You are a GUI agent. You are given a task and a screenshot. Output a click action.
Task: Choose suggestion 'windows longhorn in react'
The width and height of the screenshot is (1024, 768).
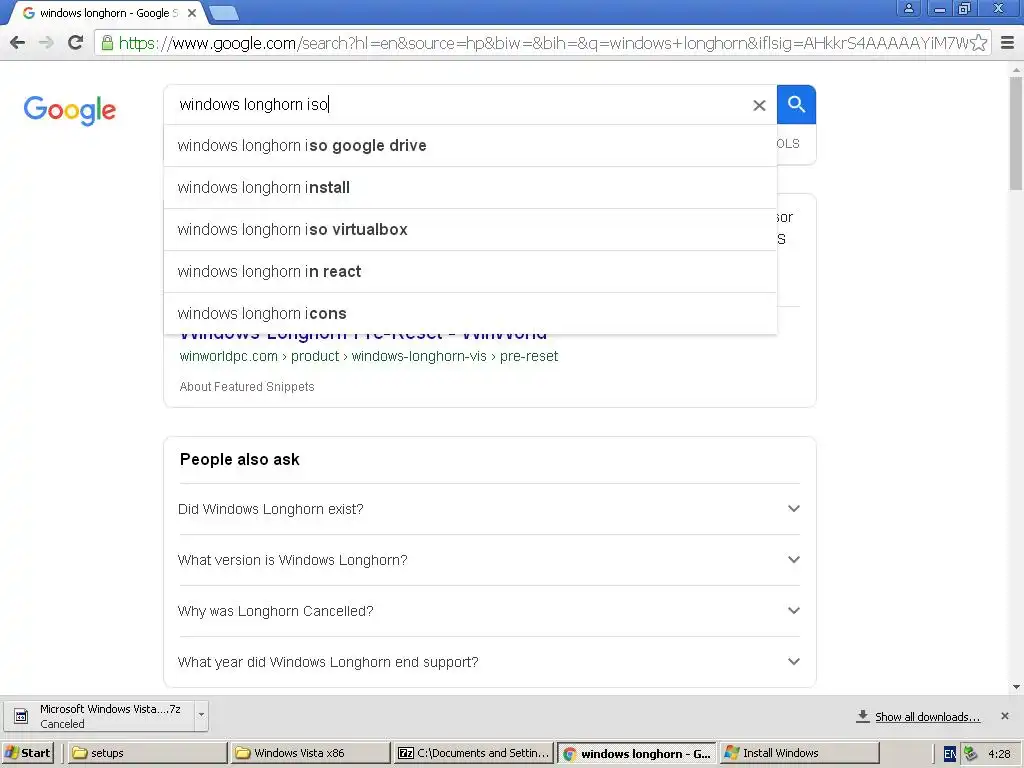point(470,271)
